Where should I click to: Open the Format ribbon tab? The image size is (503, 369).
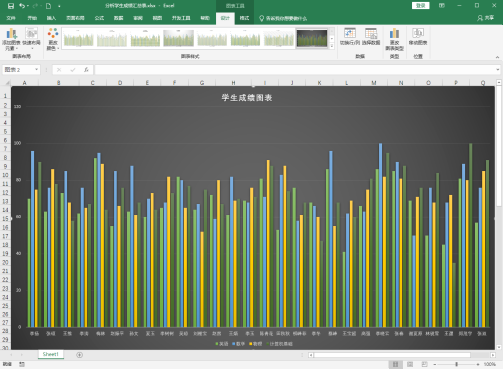coord(244,18)
